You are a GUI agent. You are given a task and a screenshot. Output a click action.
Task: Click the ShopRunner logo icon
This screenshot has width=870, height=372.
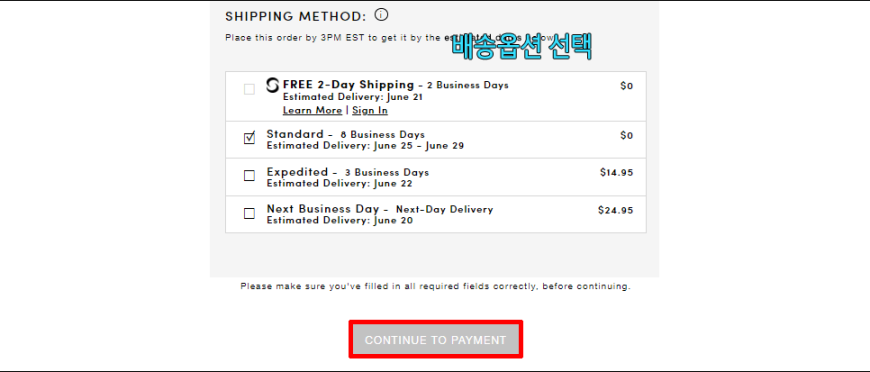pyautogui.click(x=272, y=86)
